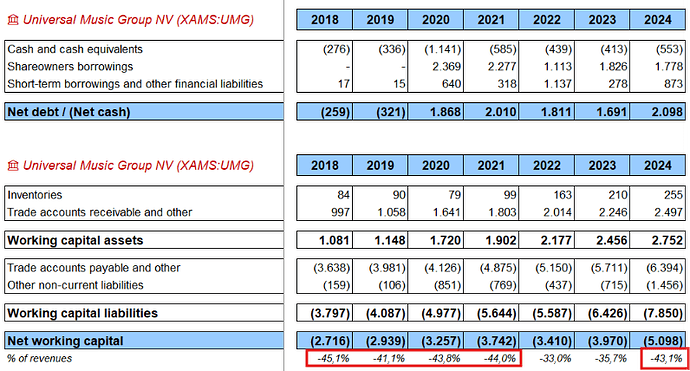Select the 2024 column header in the net debt table
The height and width of the screenshot is (371, 690).
pyautogui.click(x=657, y=20)
